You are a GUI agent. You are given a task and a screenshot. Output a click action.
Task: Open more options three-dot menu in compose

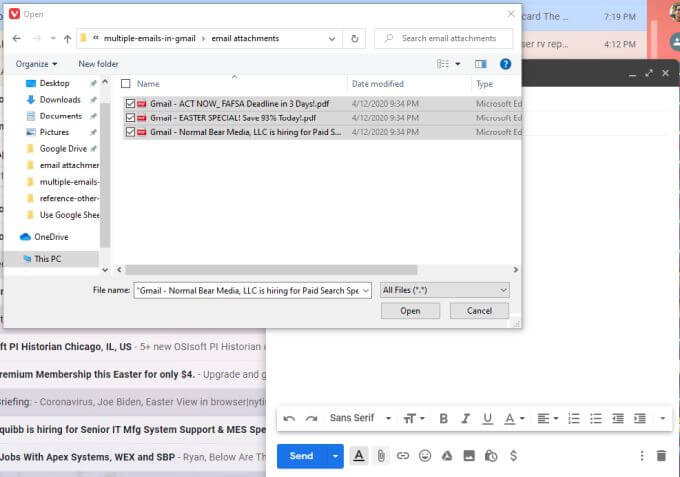click(642, 456)
